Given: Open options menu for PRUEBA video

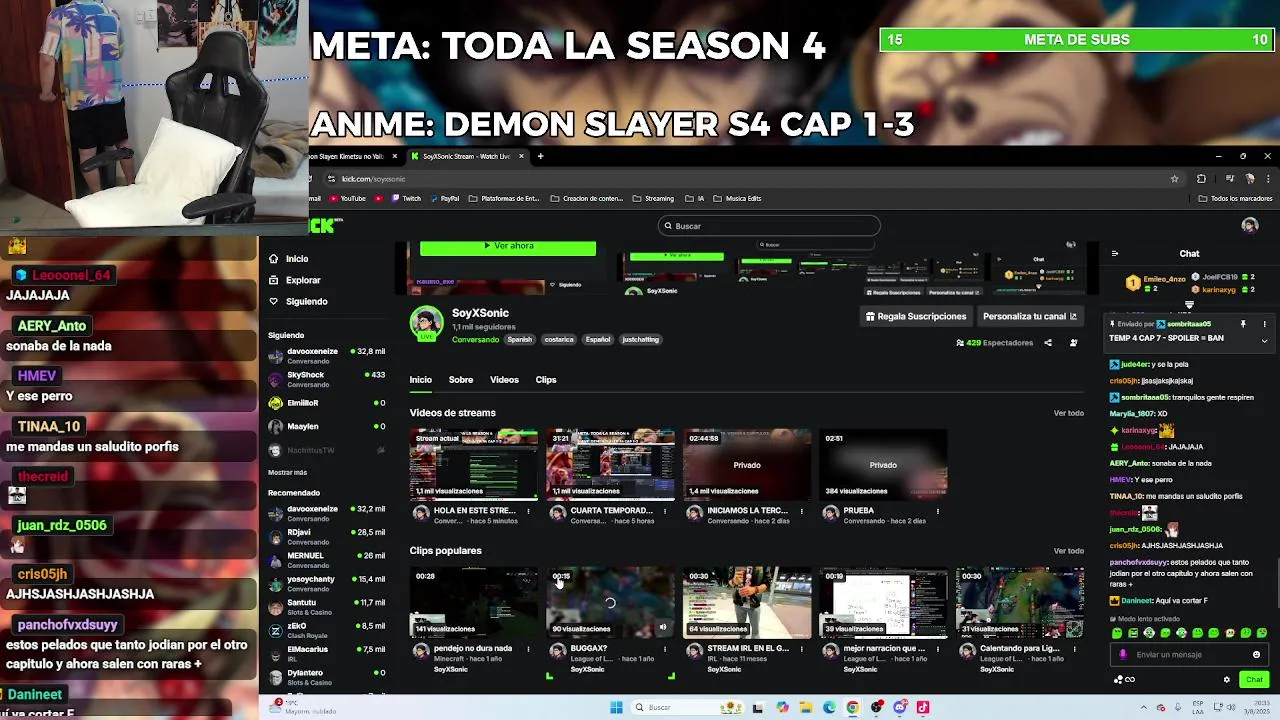Looking at the screenshot, I should [937, 511].
